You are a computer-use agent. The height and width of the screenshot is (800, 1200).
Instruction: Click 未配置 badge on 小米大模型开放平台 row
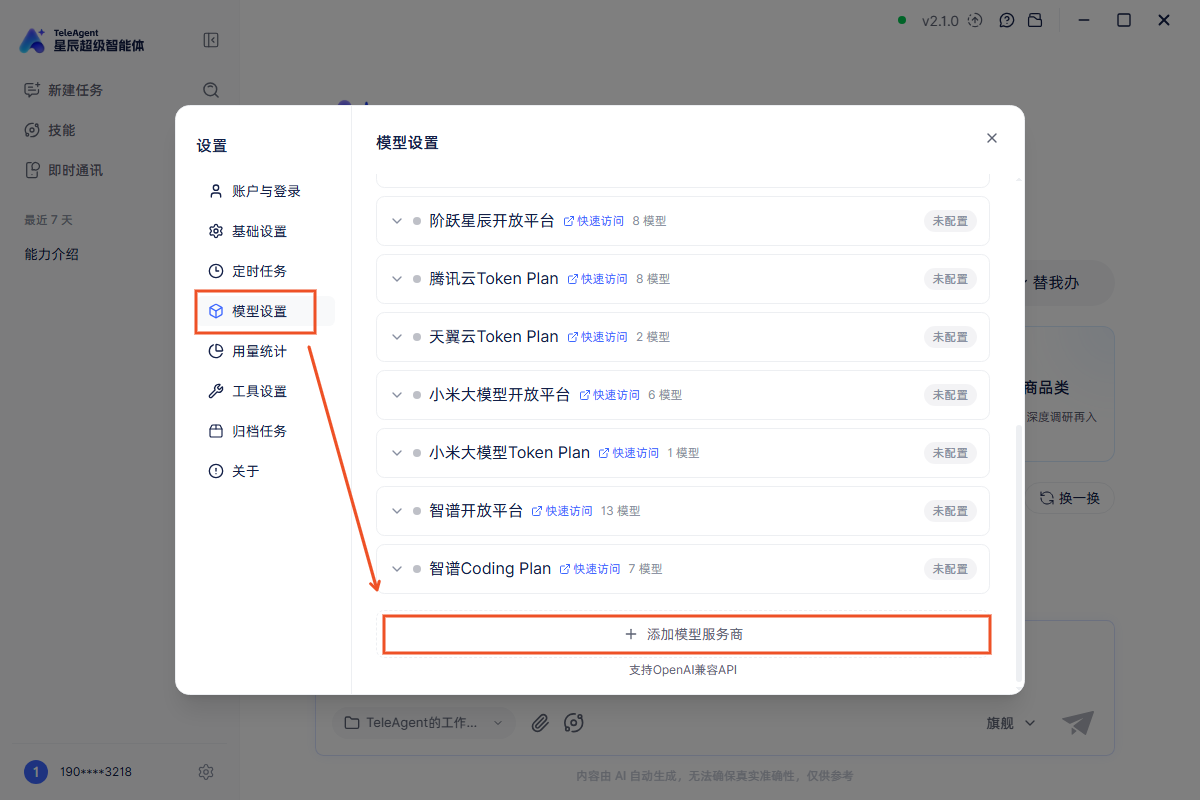click(x=950, y=395)
